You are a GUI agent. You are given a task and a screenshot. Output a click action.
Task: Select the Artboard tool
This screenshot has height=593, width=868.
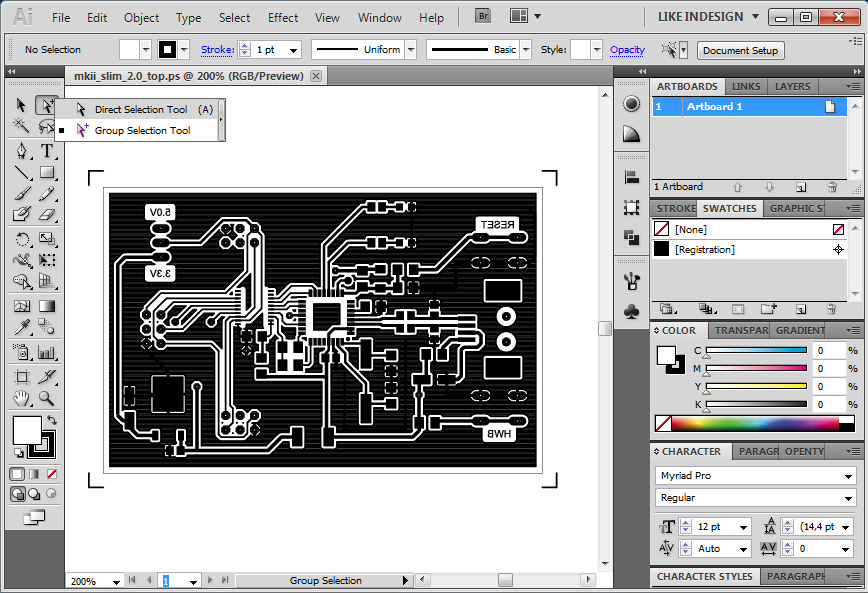(21, 377)
